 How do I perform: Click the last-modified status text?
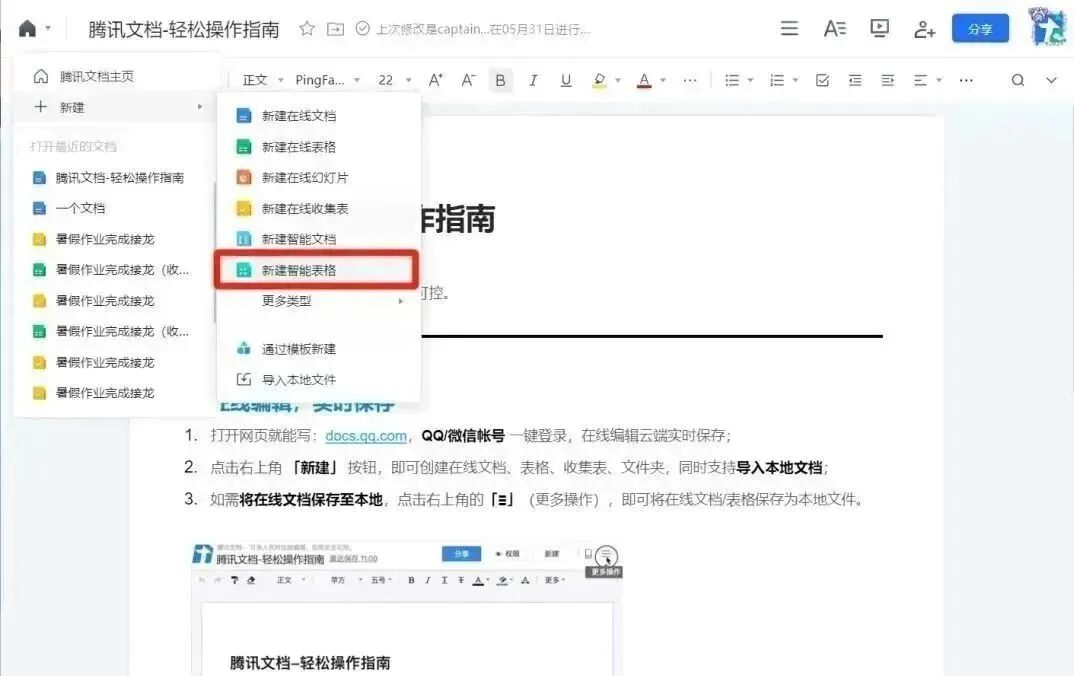pos(483,29)
